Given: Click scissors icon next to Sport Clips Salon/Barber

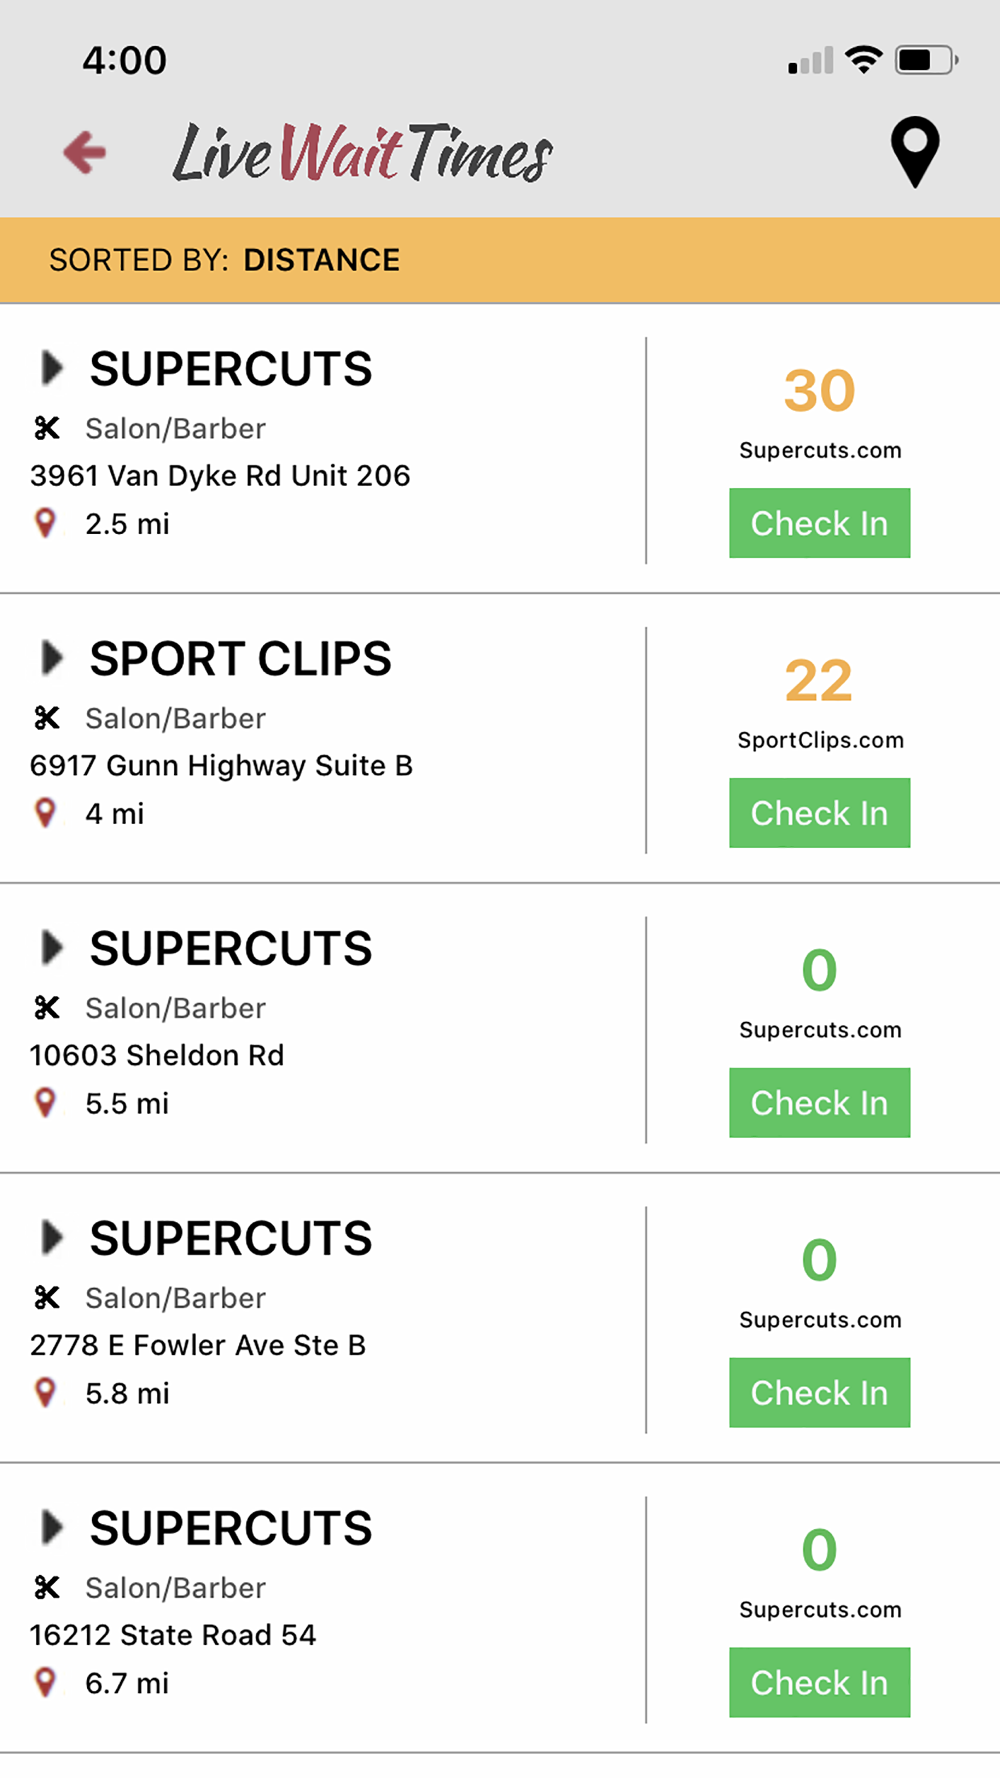Looking at the screenshot, I should coord(46,718).
